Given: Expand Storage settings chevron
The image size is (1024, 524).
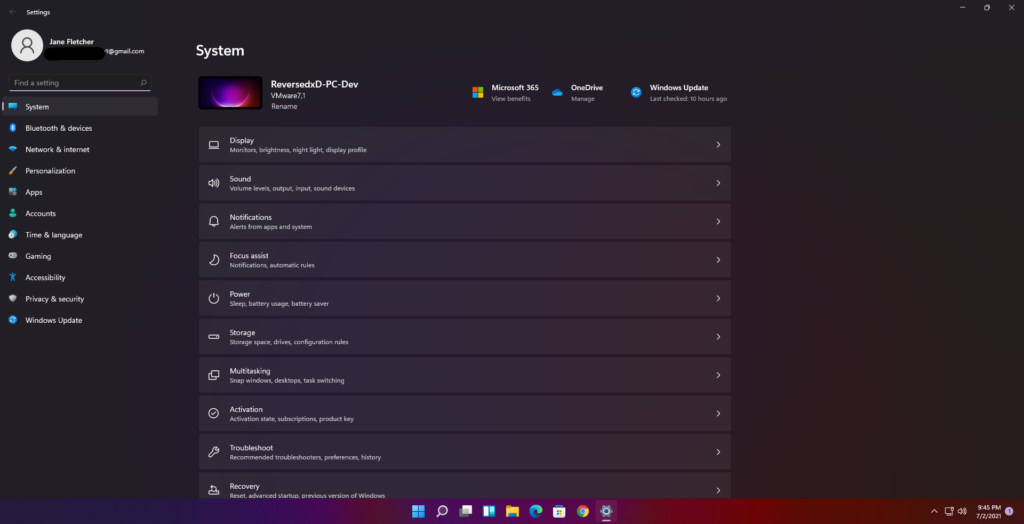Looking at the screenshot, I should point(718,336).
